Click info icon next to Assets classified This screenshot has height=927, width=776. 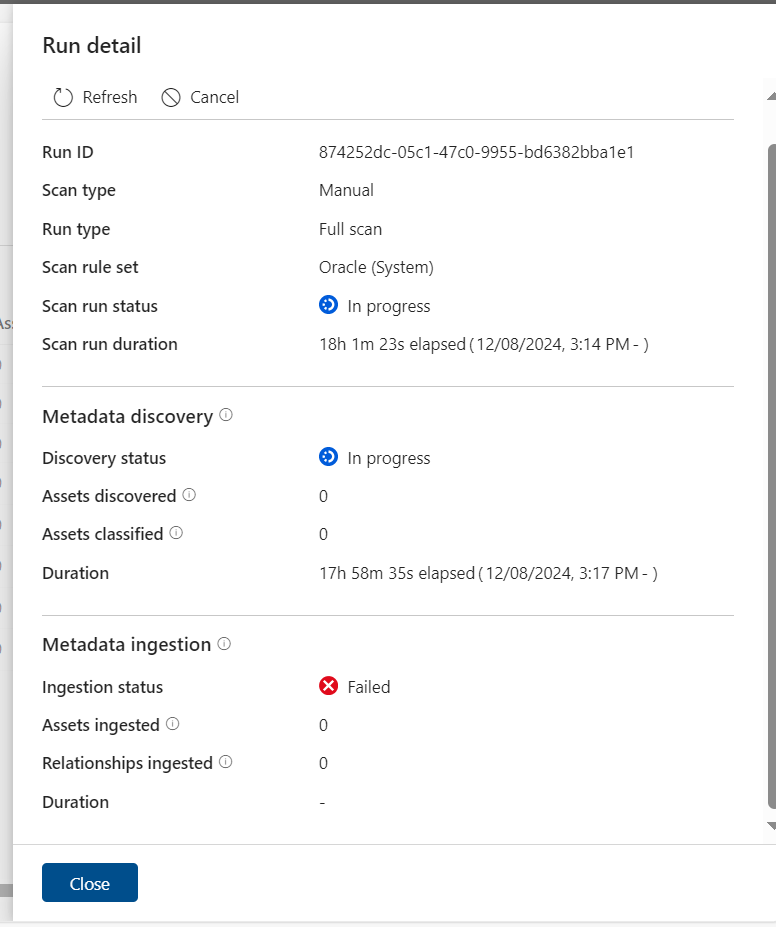(177, 533)
